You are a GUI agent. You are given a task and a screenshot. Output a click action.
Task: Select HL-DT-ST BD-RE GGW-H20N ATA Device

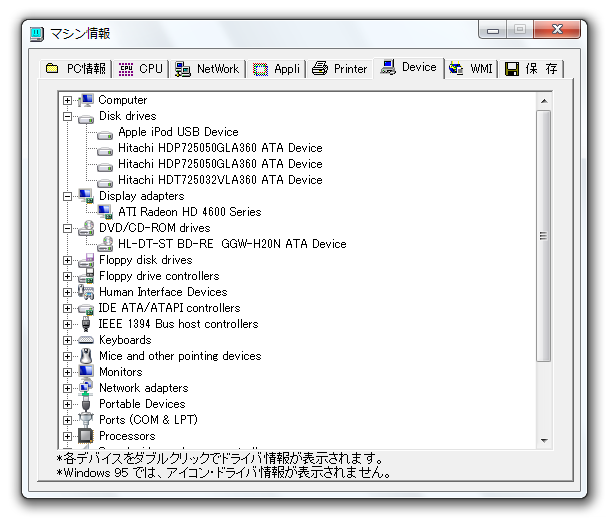point(232,244)
